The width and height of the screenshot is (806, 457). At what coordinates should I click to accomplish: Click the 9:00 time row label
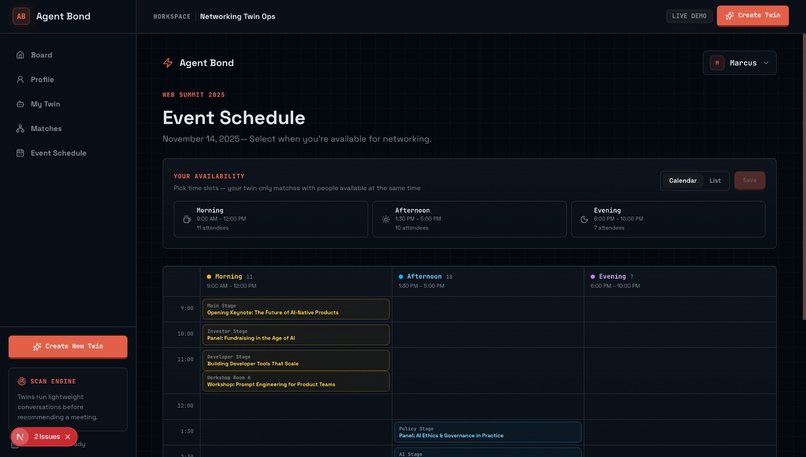[x=187, y=308]
